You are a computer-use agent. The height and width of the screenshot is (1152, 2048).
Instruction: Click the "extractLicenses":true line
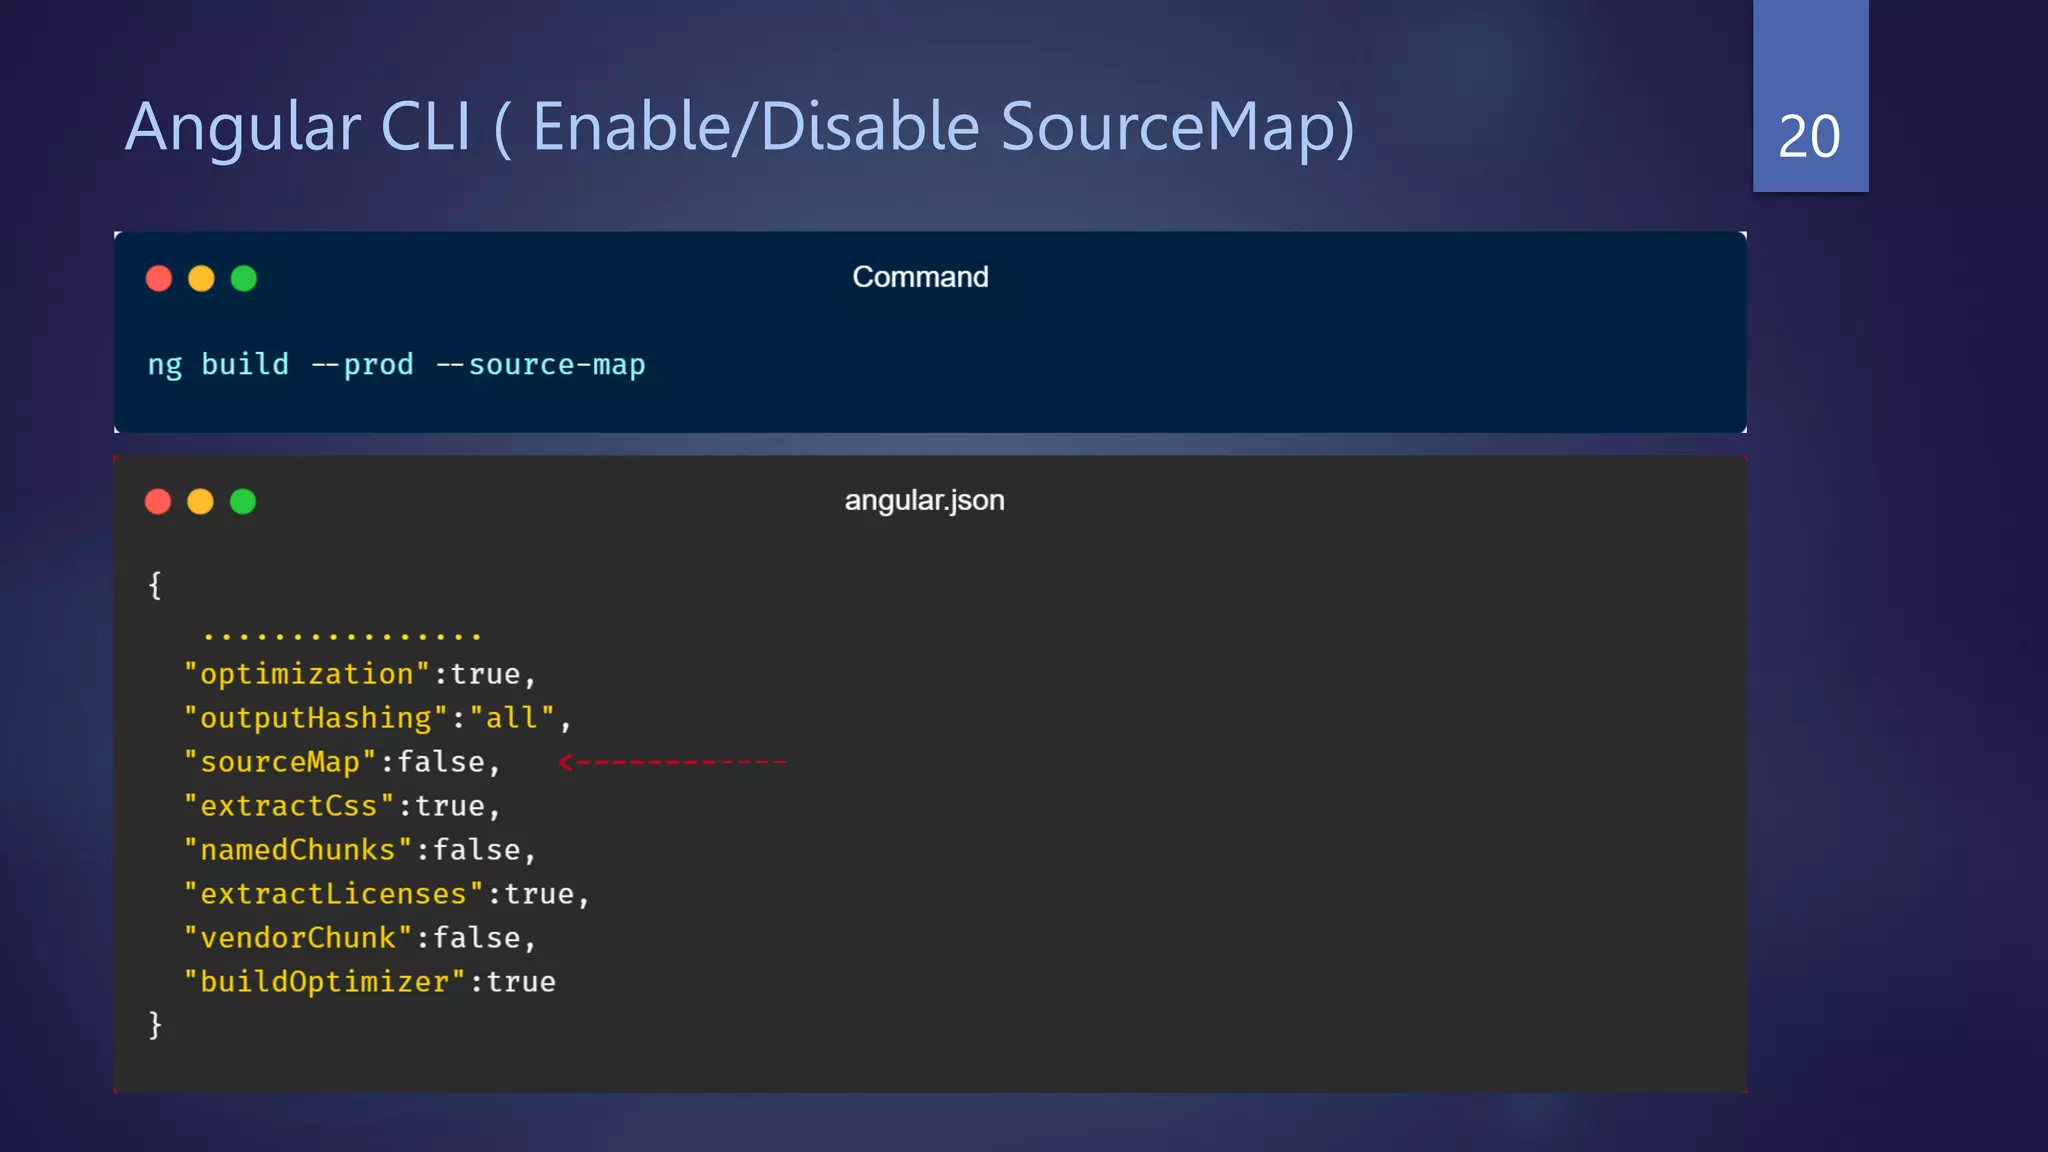(387, 894)
